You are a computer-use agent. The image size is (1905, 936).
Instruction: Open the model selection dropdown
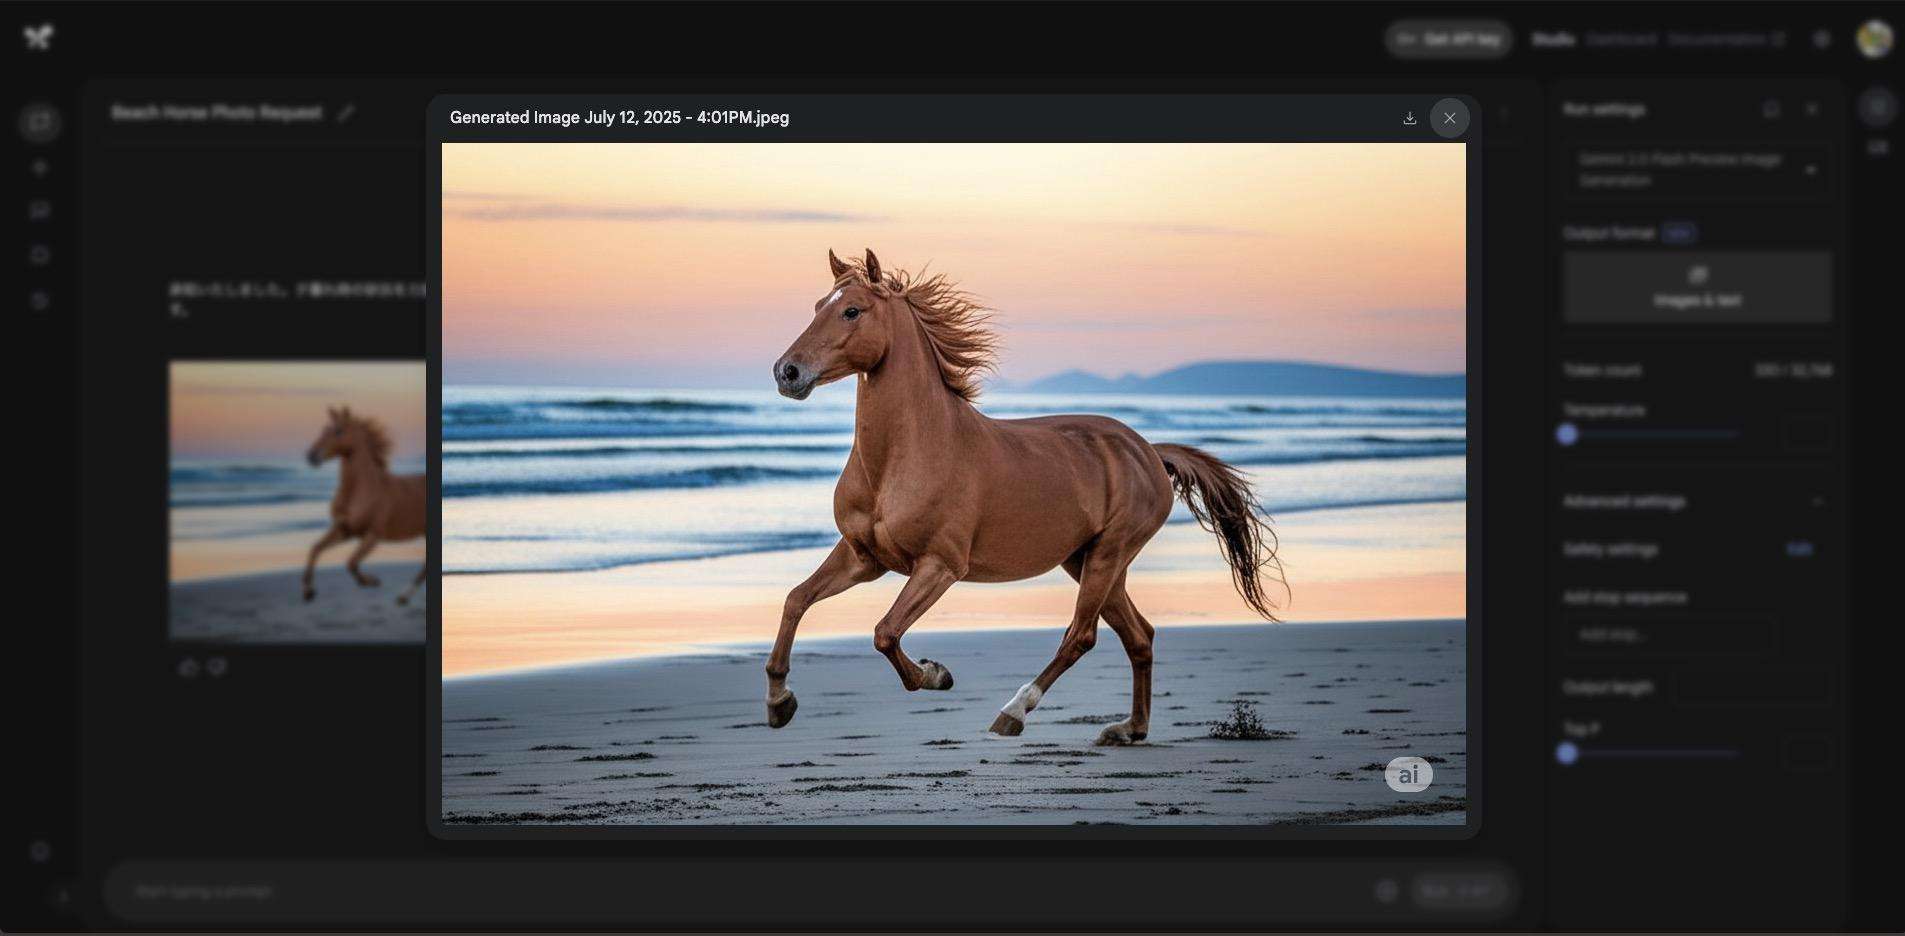pos(1697,170)
